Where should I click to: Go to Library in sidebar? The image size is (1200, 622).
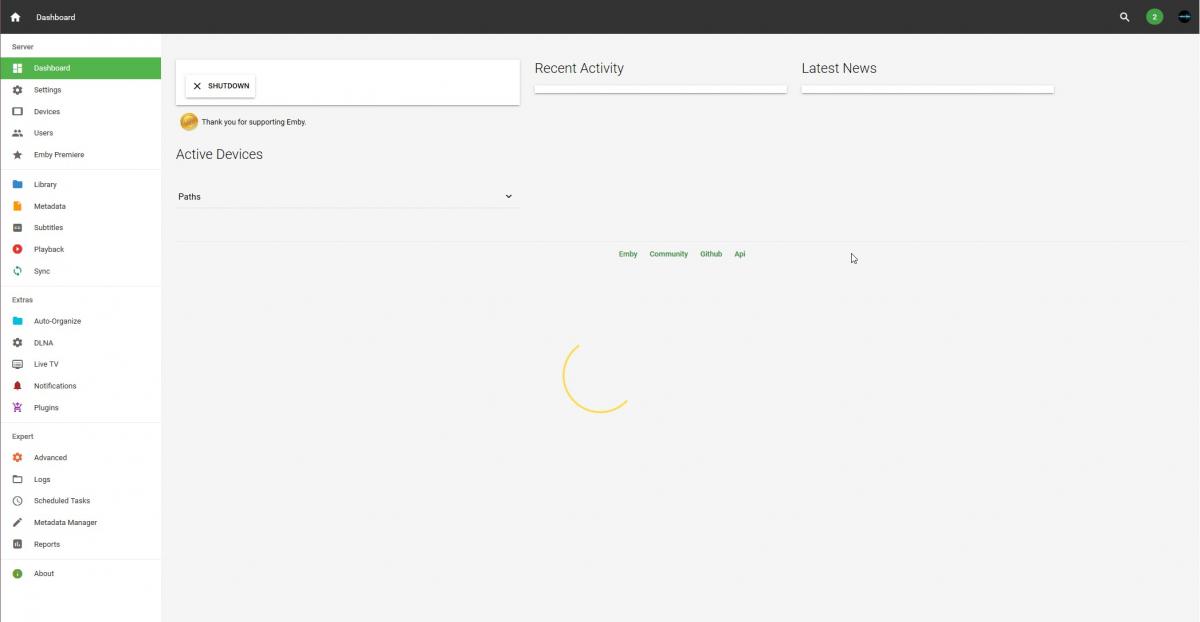click(45, 184)
